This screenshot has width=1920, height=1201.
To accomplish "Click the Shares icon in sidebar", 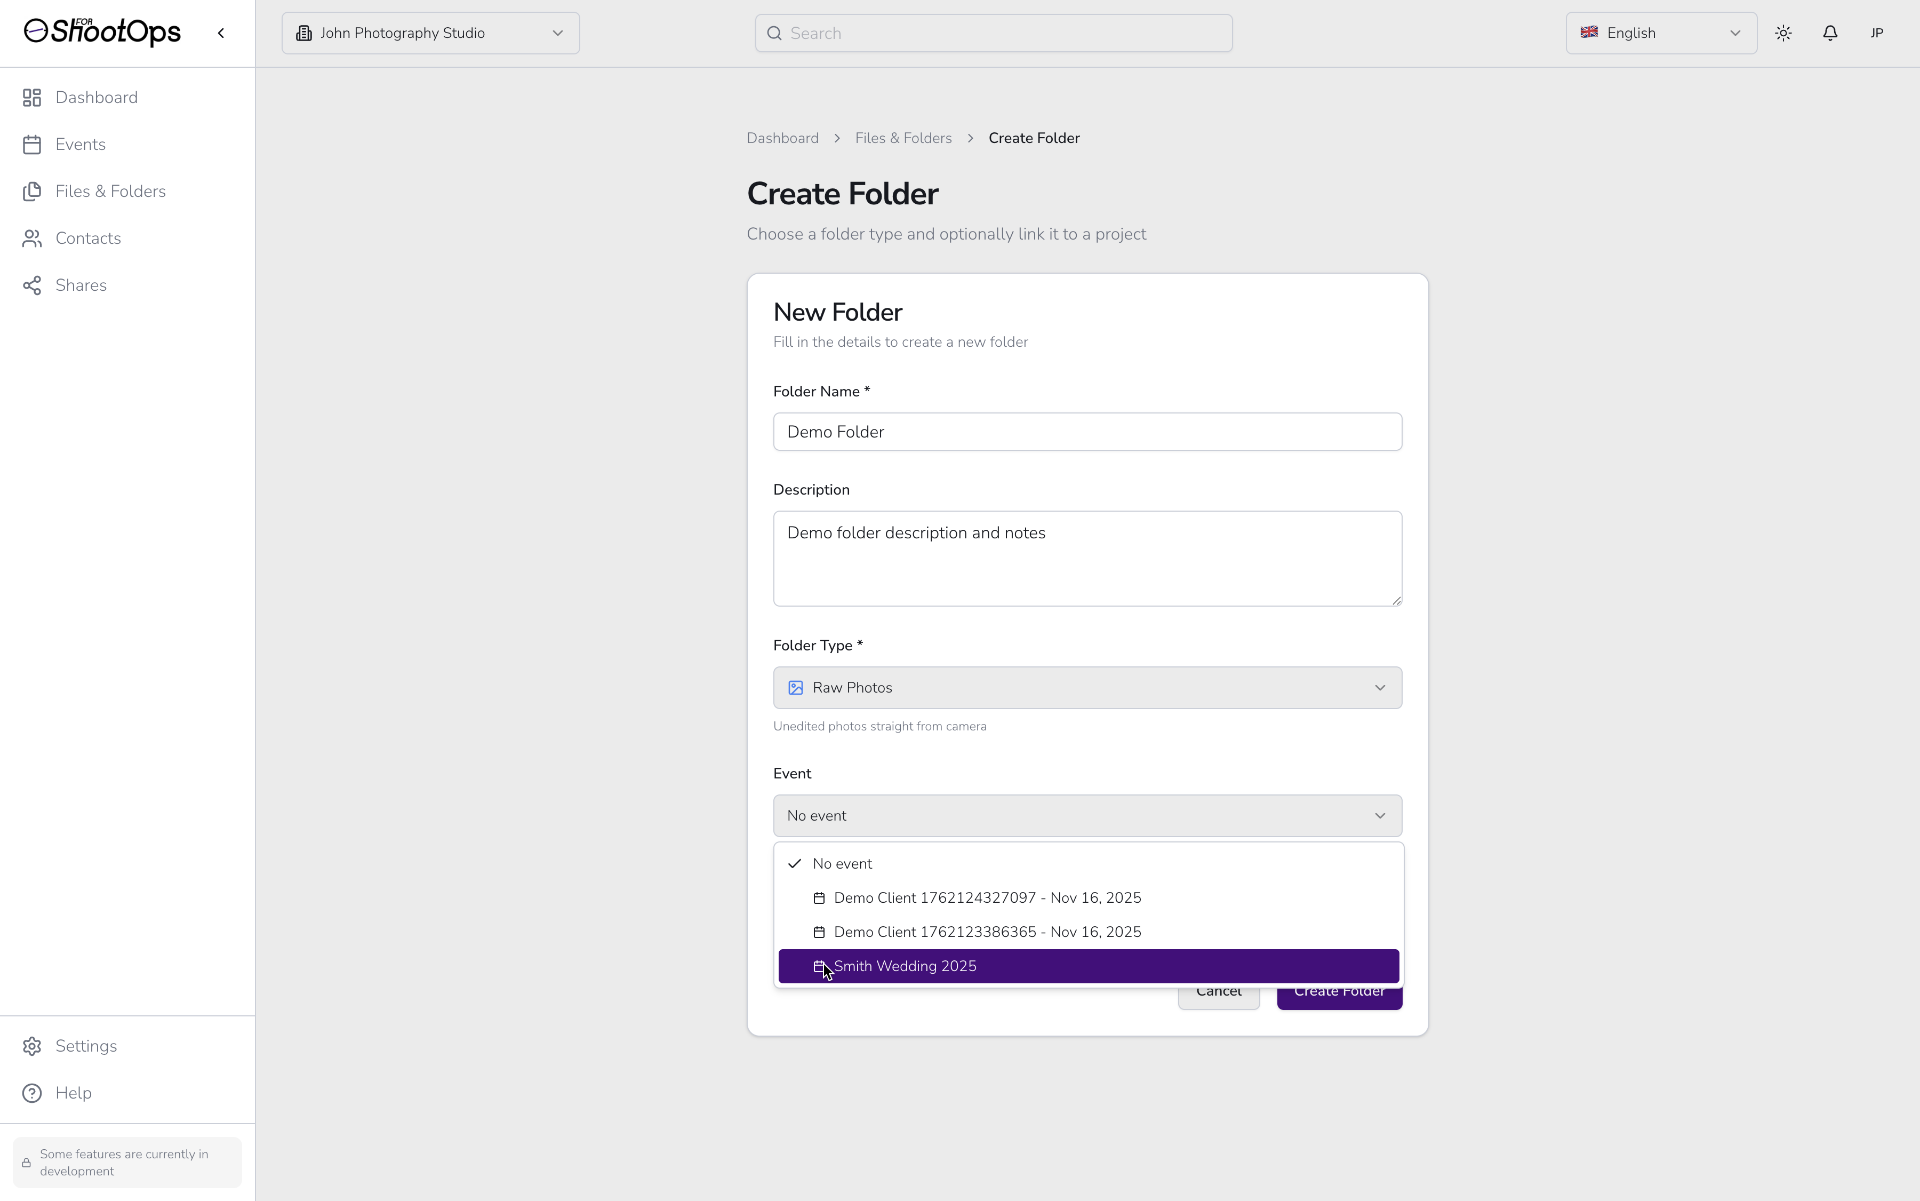I will [x=32, y=286].
